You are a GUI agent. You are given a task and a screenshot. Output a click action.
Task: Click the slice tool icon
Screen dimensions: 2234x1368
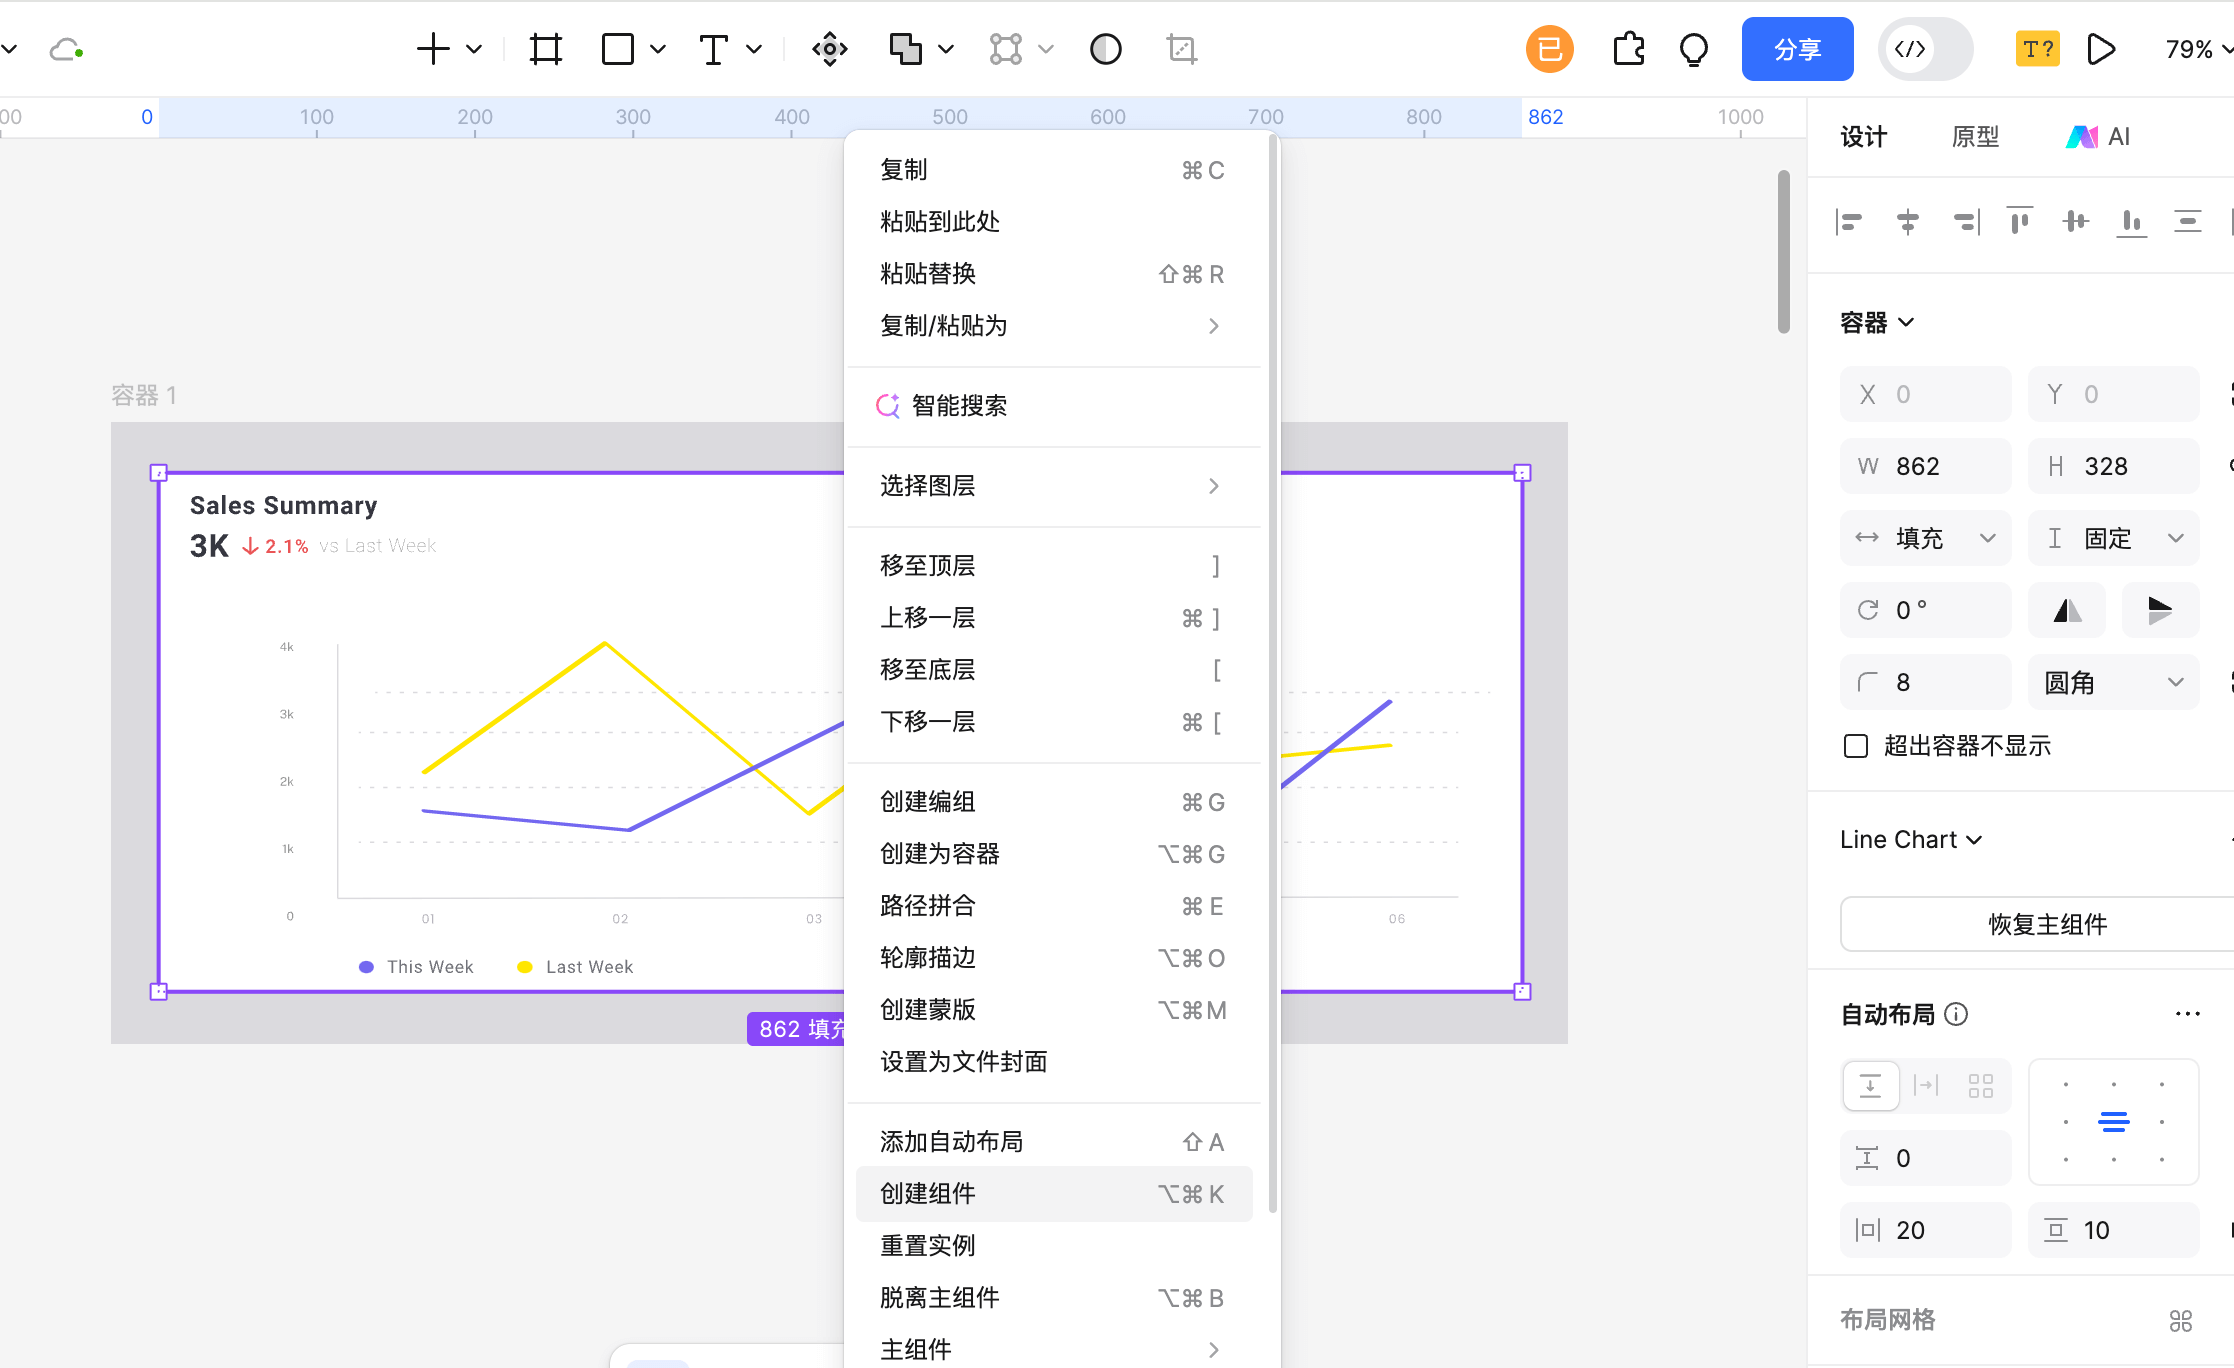[x=1181, y=48]
